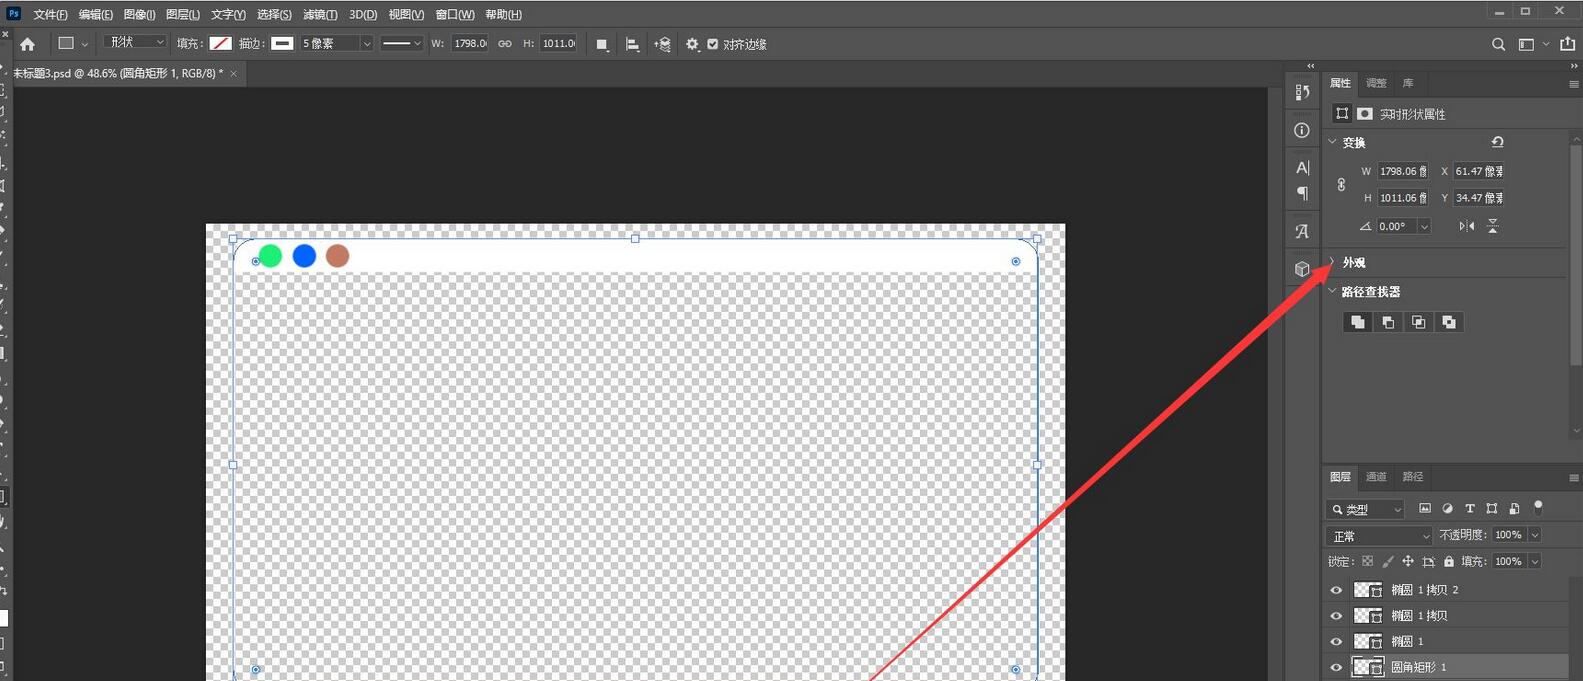
Task: Toggle layer filtering switch on or off
Action: tap(1538, 507)
